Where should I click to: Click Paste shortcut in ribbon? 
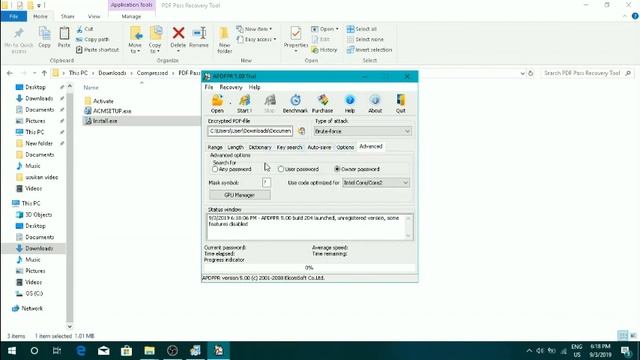pyautogui.click(x=97, y=50)
